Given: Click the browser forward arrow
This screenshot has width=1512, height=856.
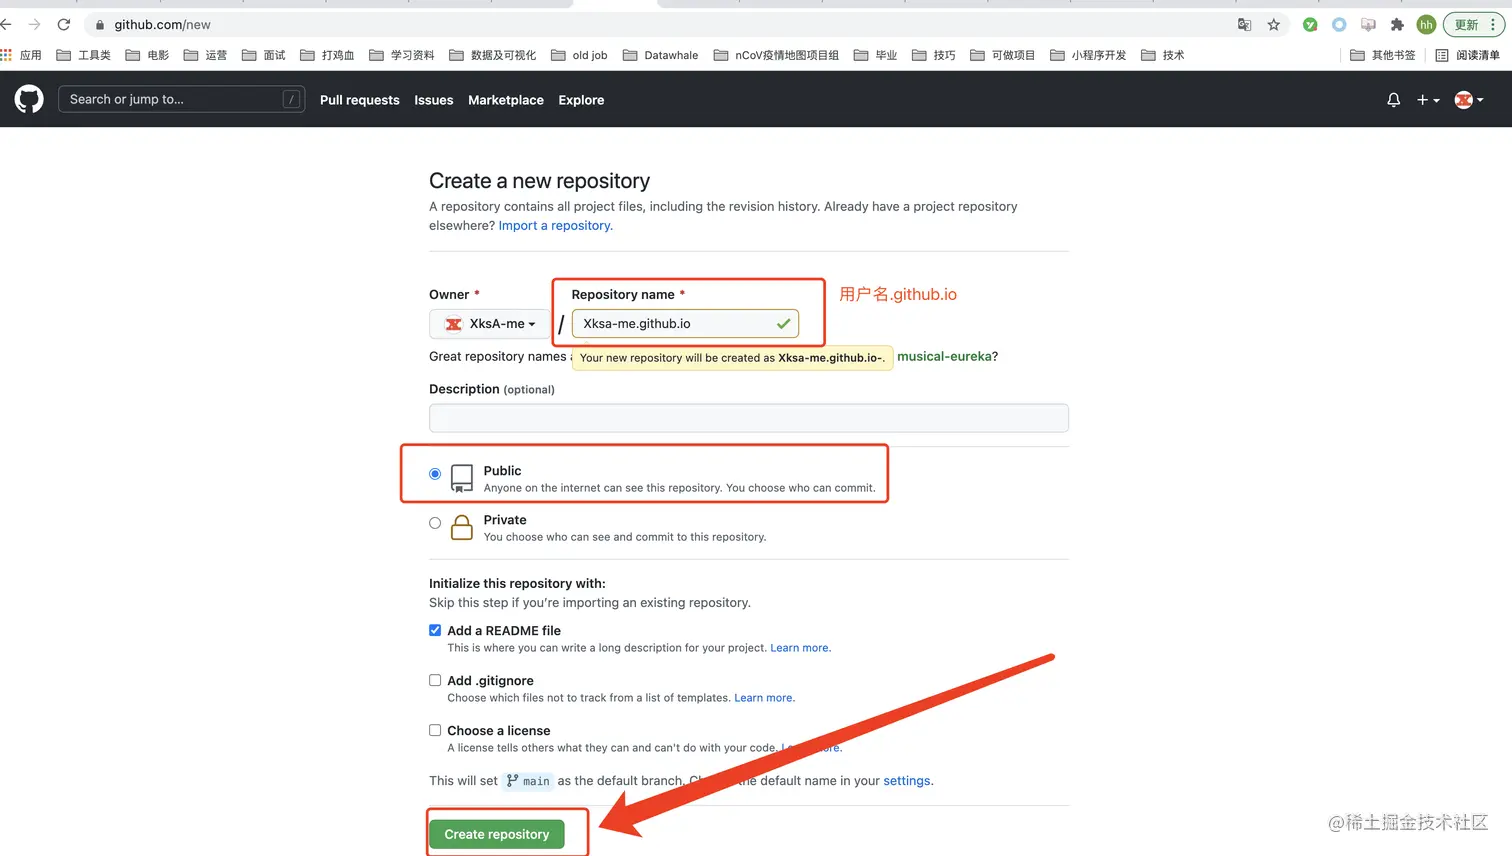Looking at the screenshot, I should (35, 24).
